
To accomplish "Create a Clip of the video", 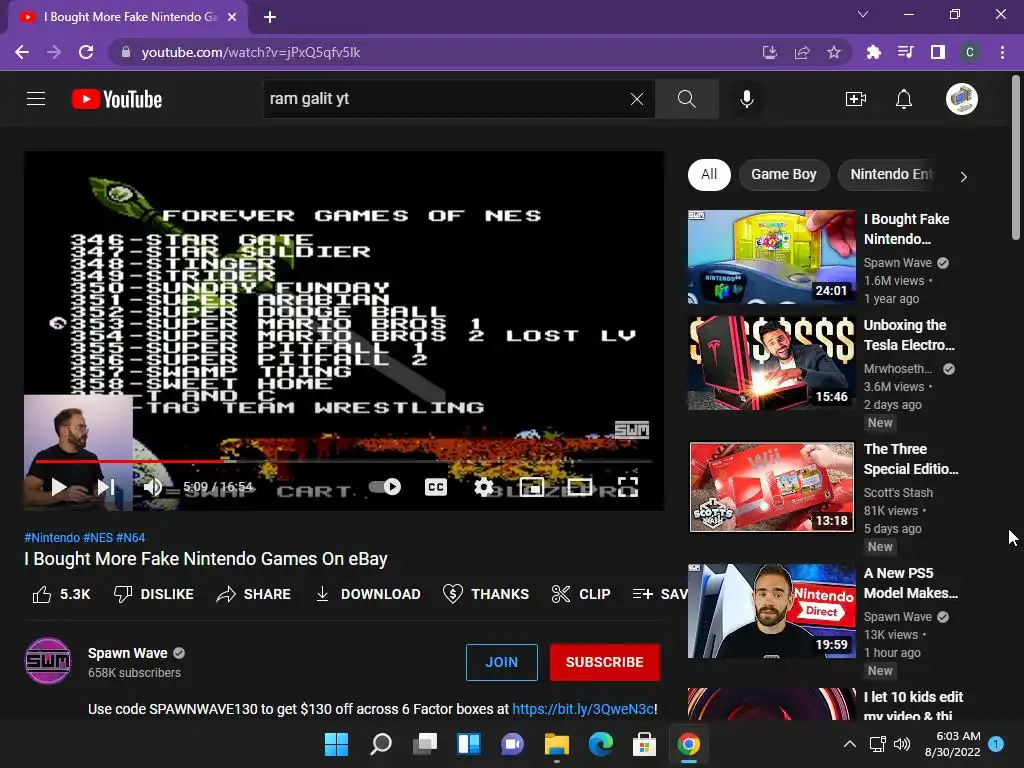I will pyautogui.click(x=581, y=594).
